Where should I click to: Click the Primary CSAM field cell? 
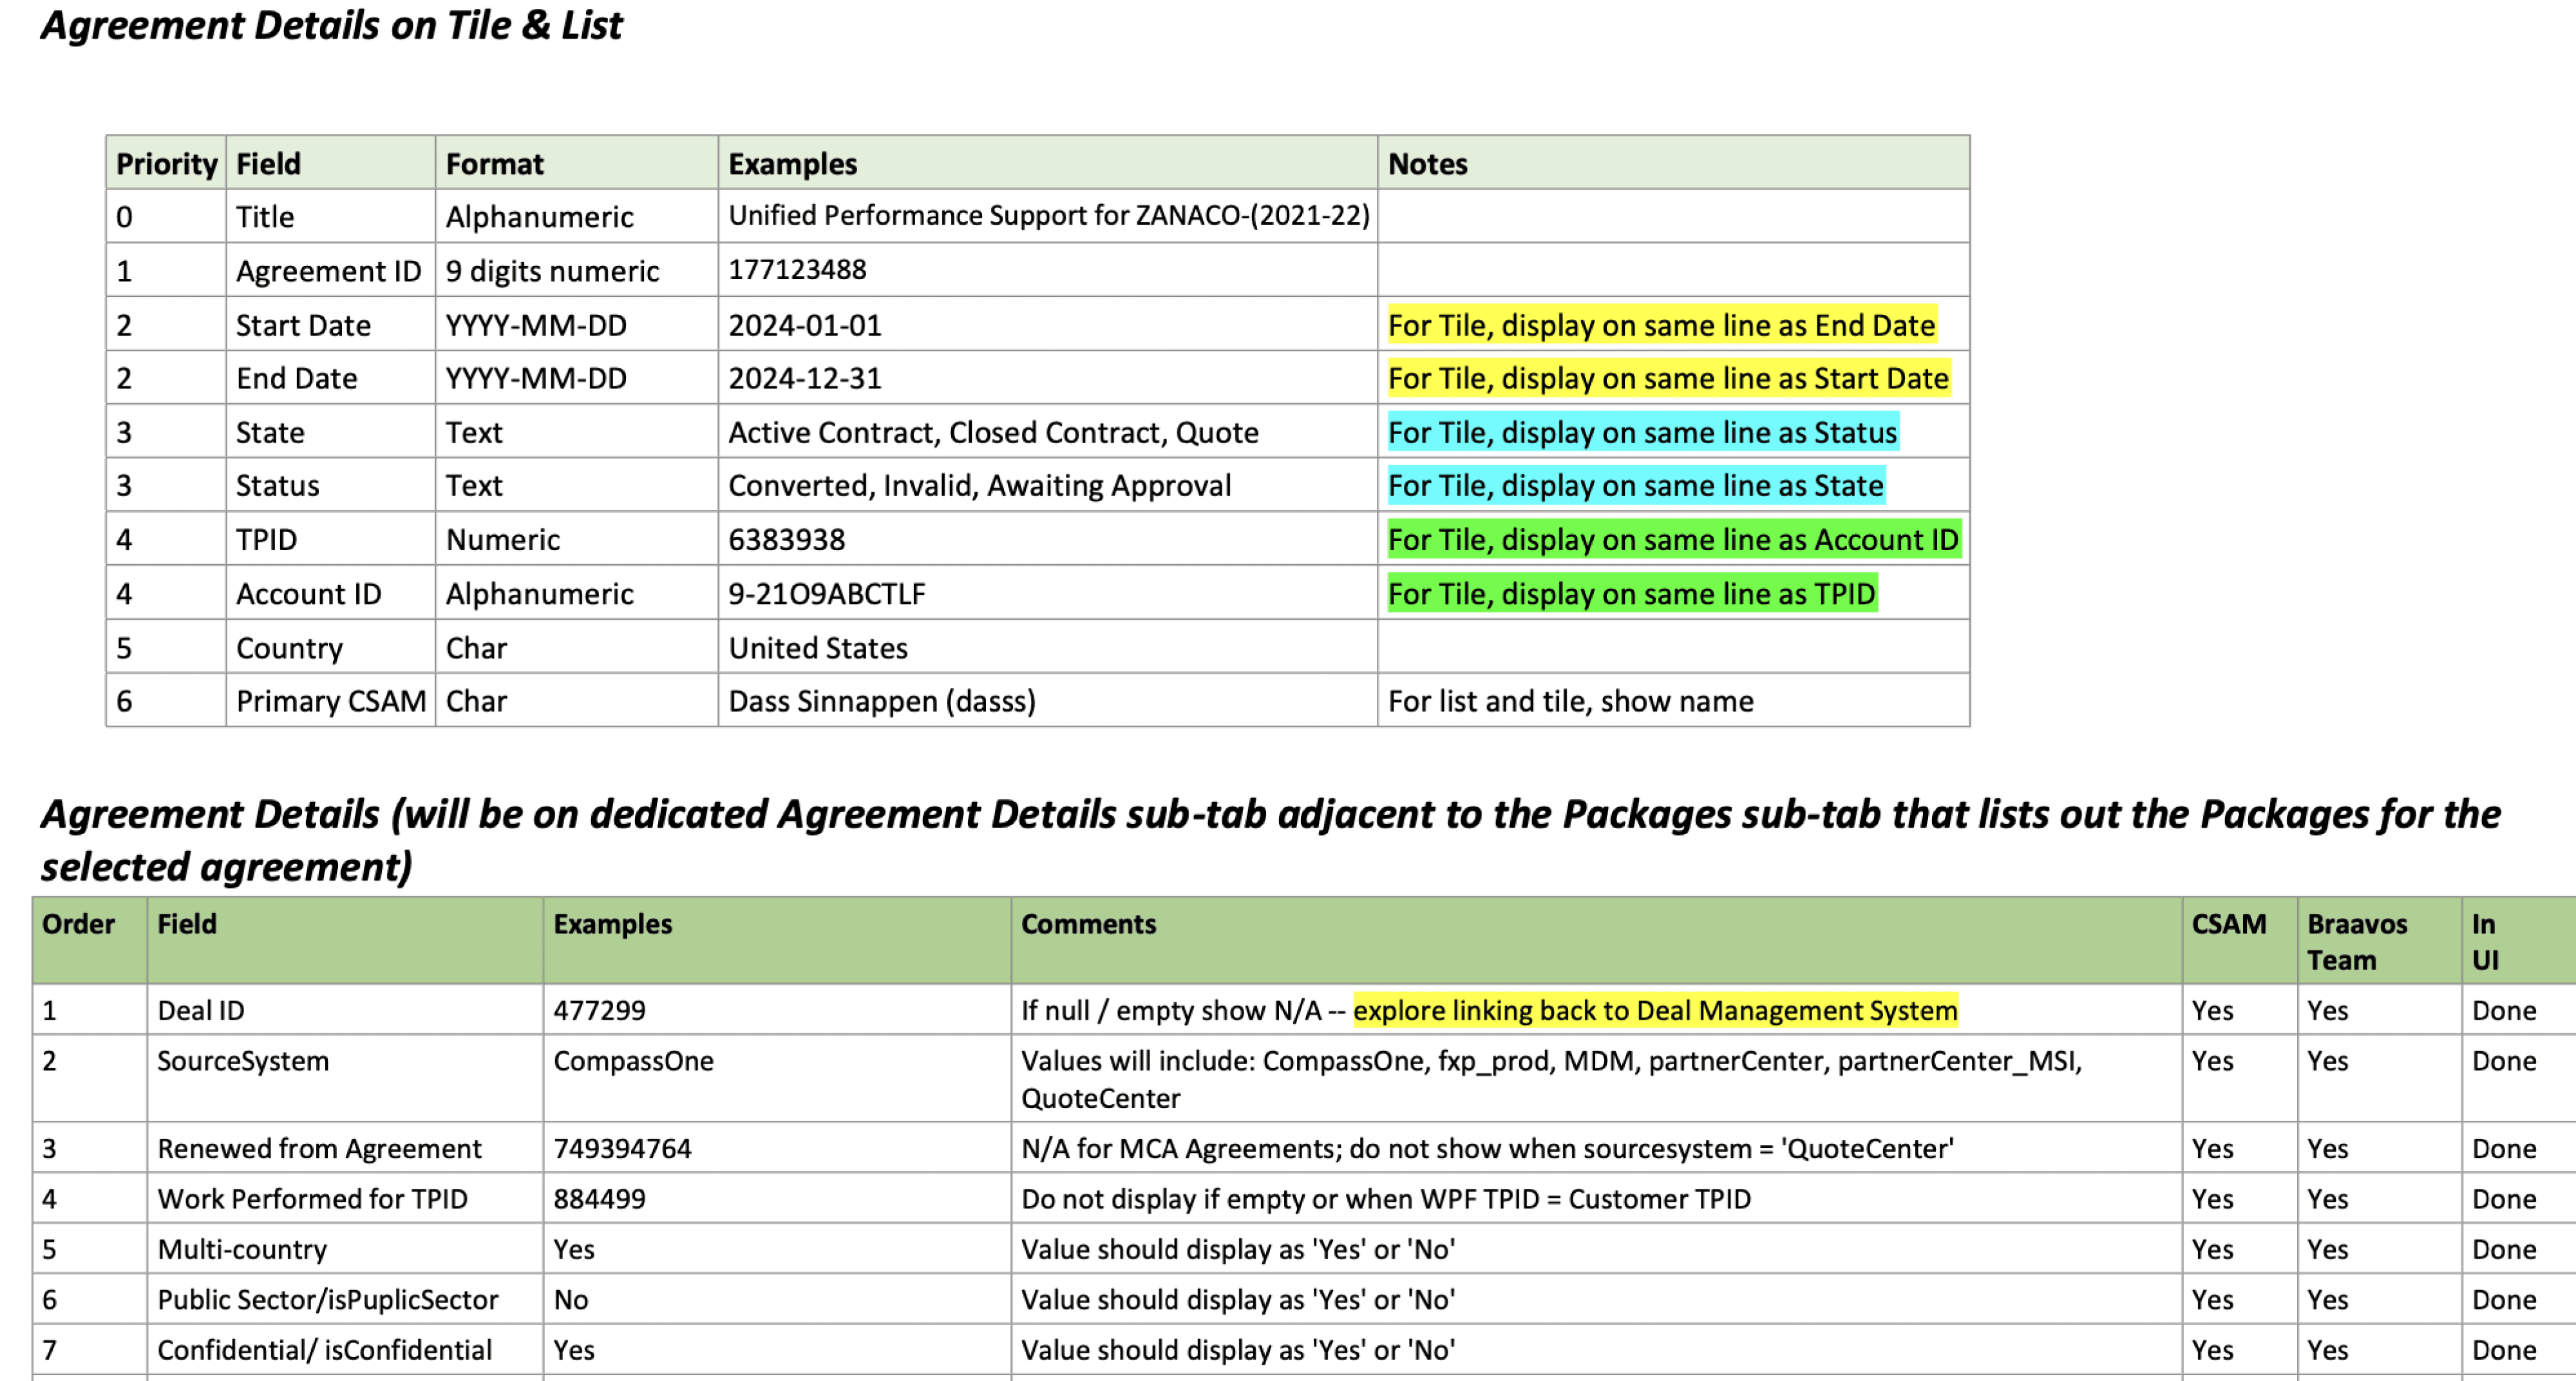[330, 701]
